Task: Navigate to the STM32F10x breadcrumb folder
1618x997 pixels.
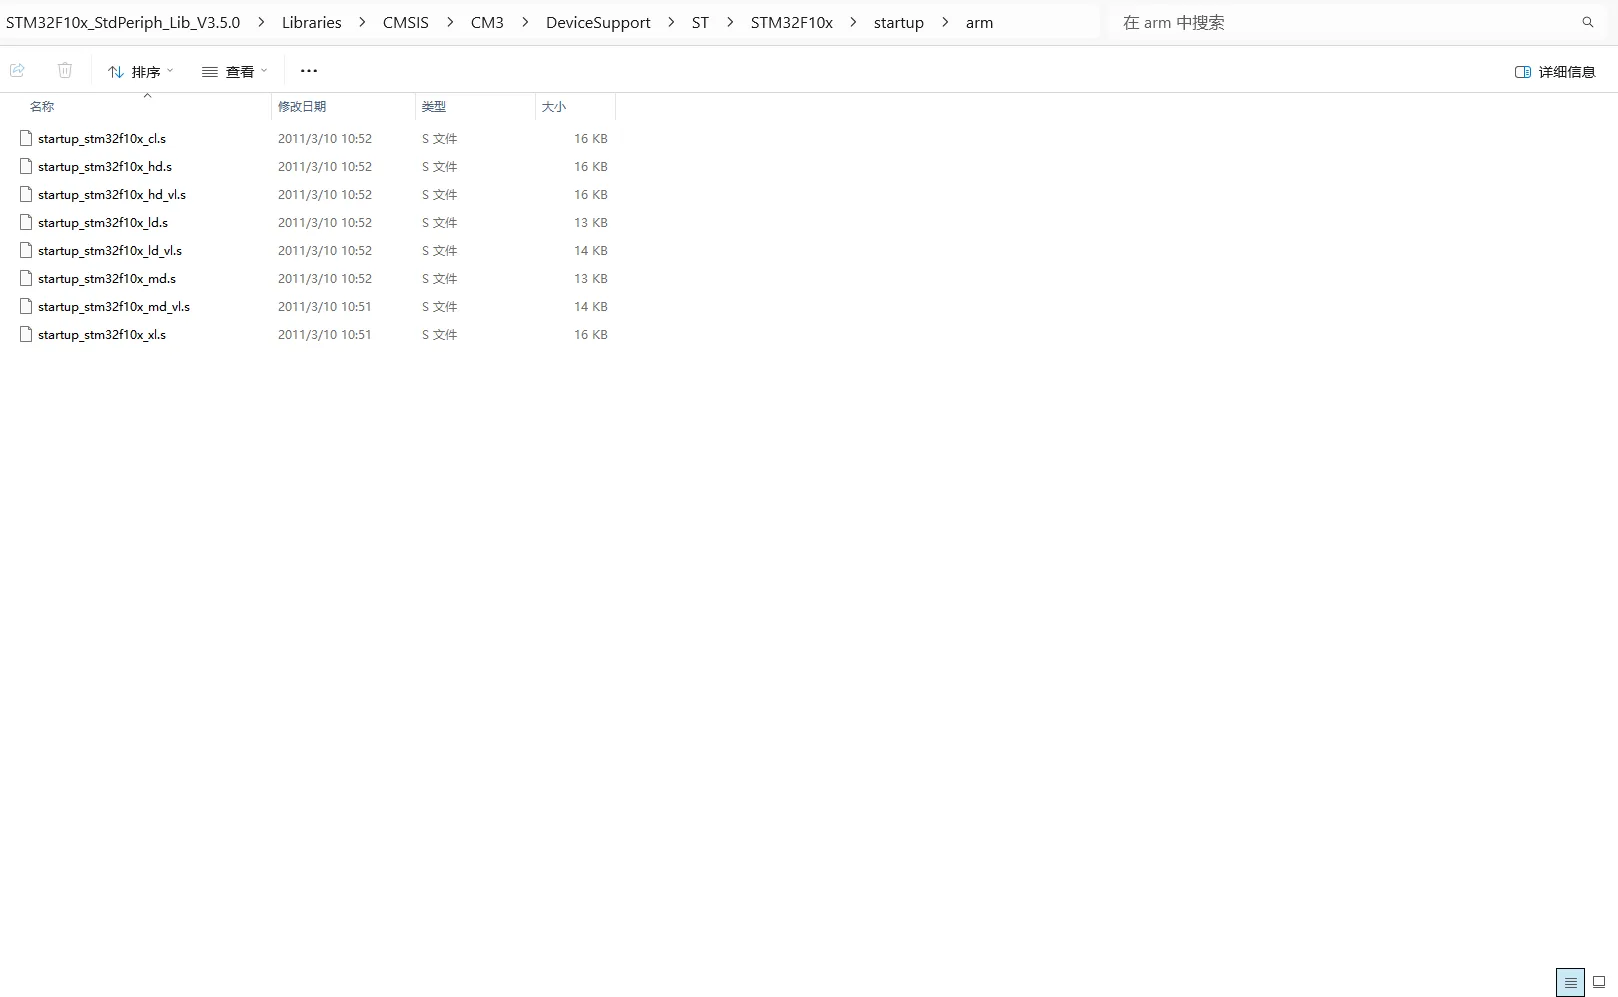Action: click(792, 22)
